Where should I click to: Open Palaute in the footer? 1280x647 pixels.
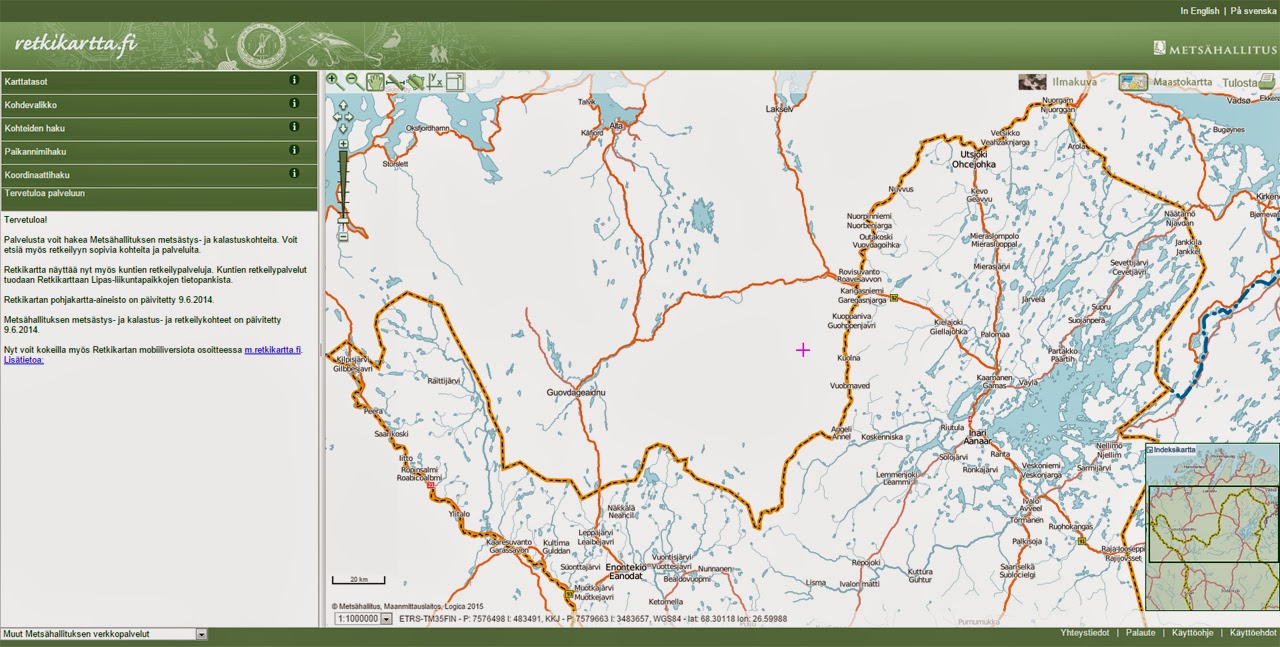(1140, 633)
